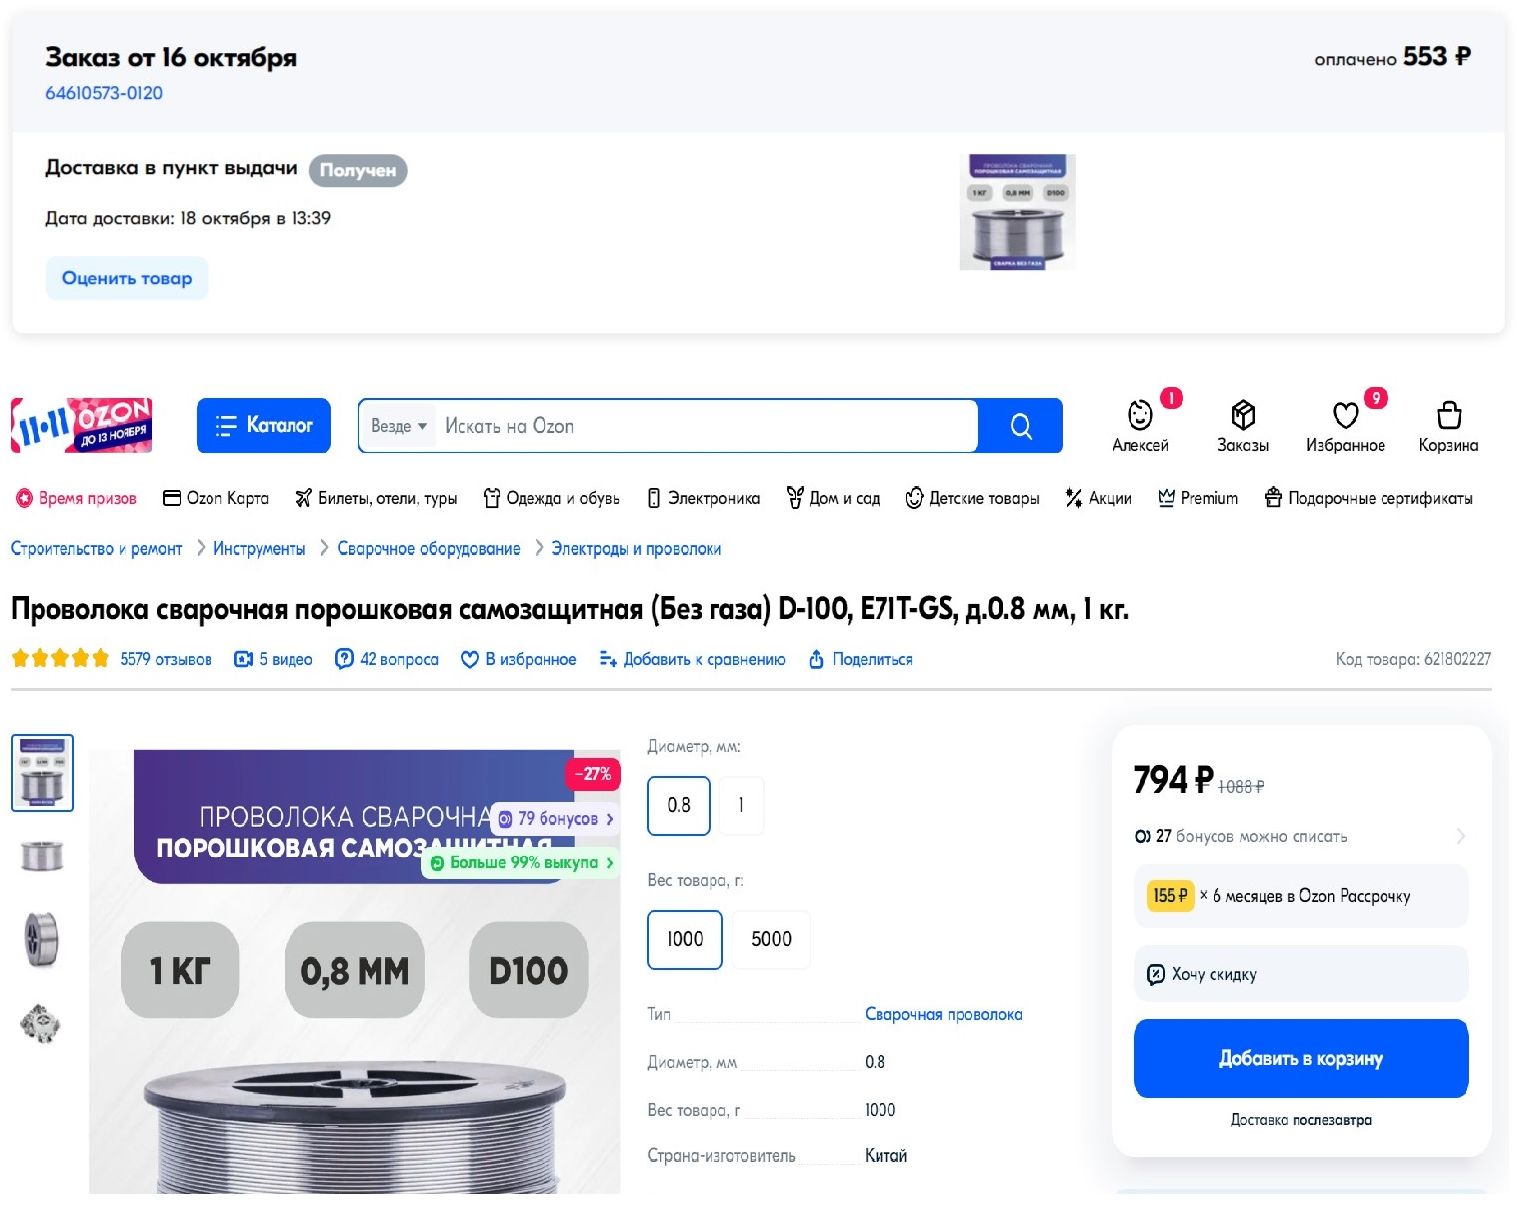Click the Получен status badge
Image resolution: width=1537 pixels, height=1217 pixels.
coord(358,170)
